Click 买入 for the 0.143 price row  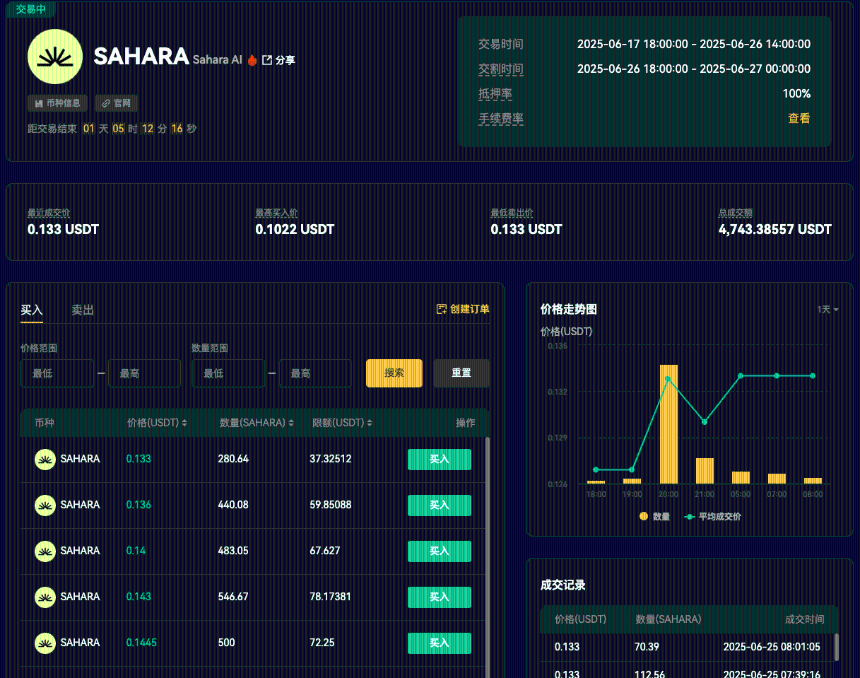[439, 597]
